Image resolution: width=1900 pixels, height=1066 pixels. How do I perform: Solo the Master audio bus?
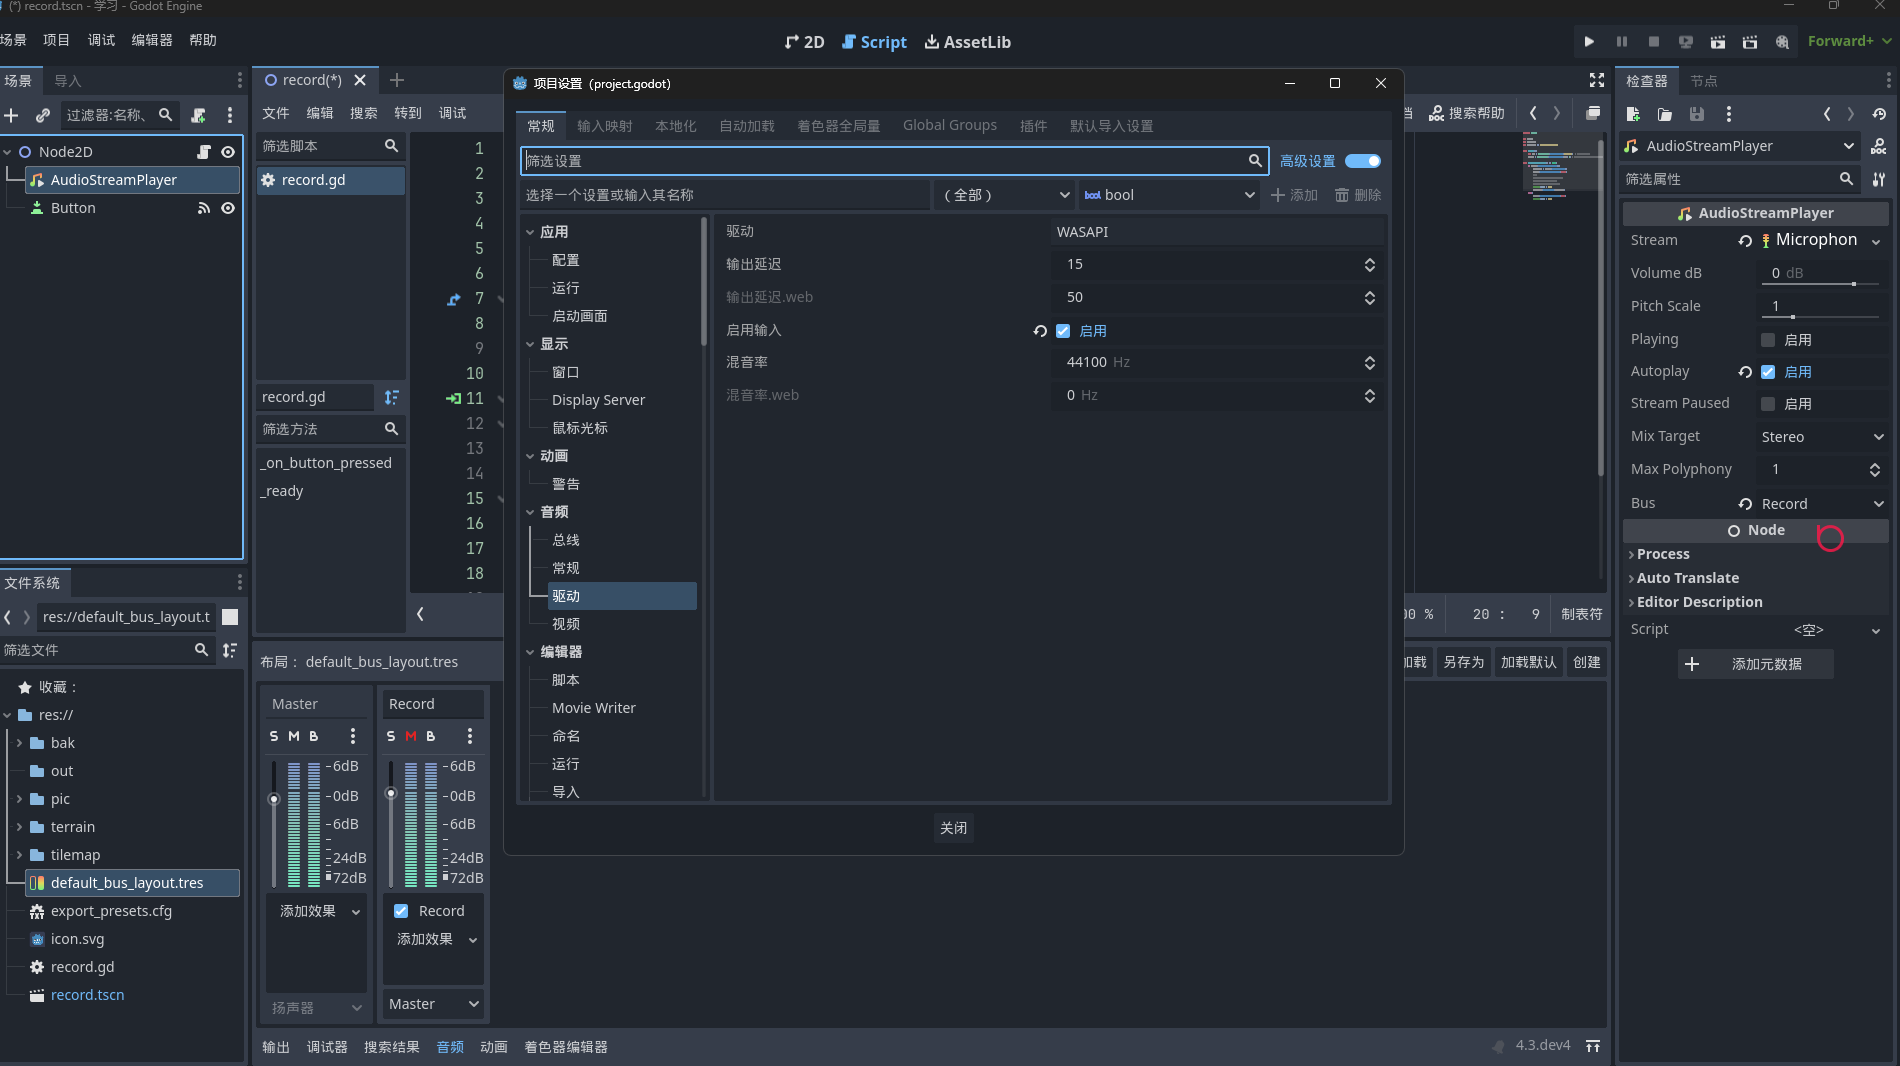click(x=274, y=736)
